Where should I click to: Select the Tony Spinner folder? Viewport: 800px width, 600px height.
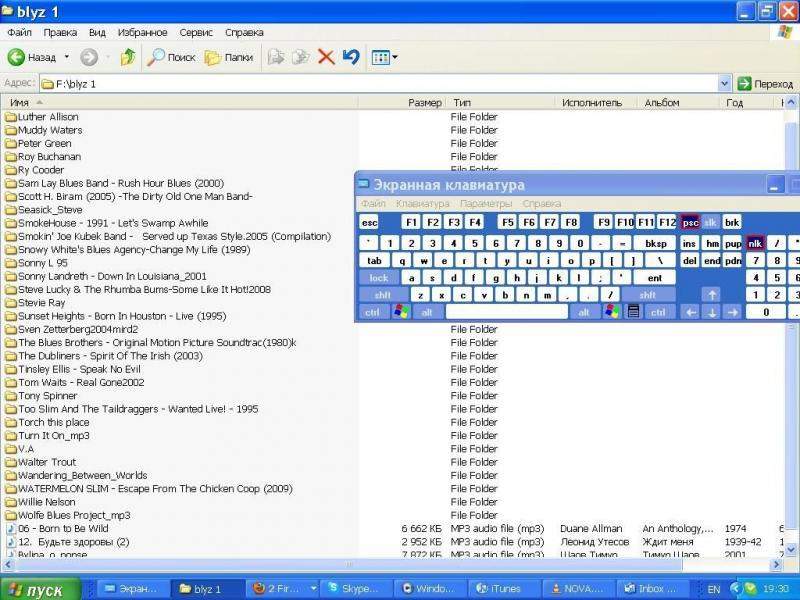(41, 395)
